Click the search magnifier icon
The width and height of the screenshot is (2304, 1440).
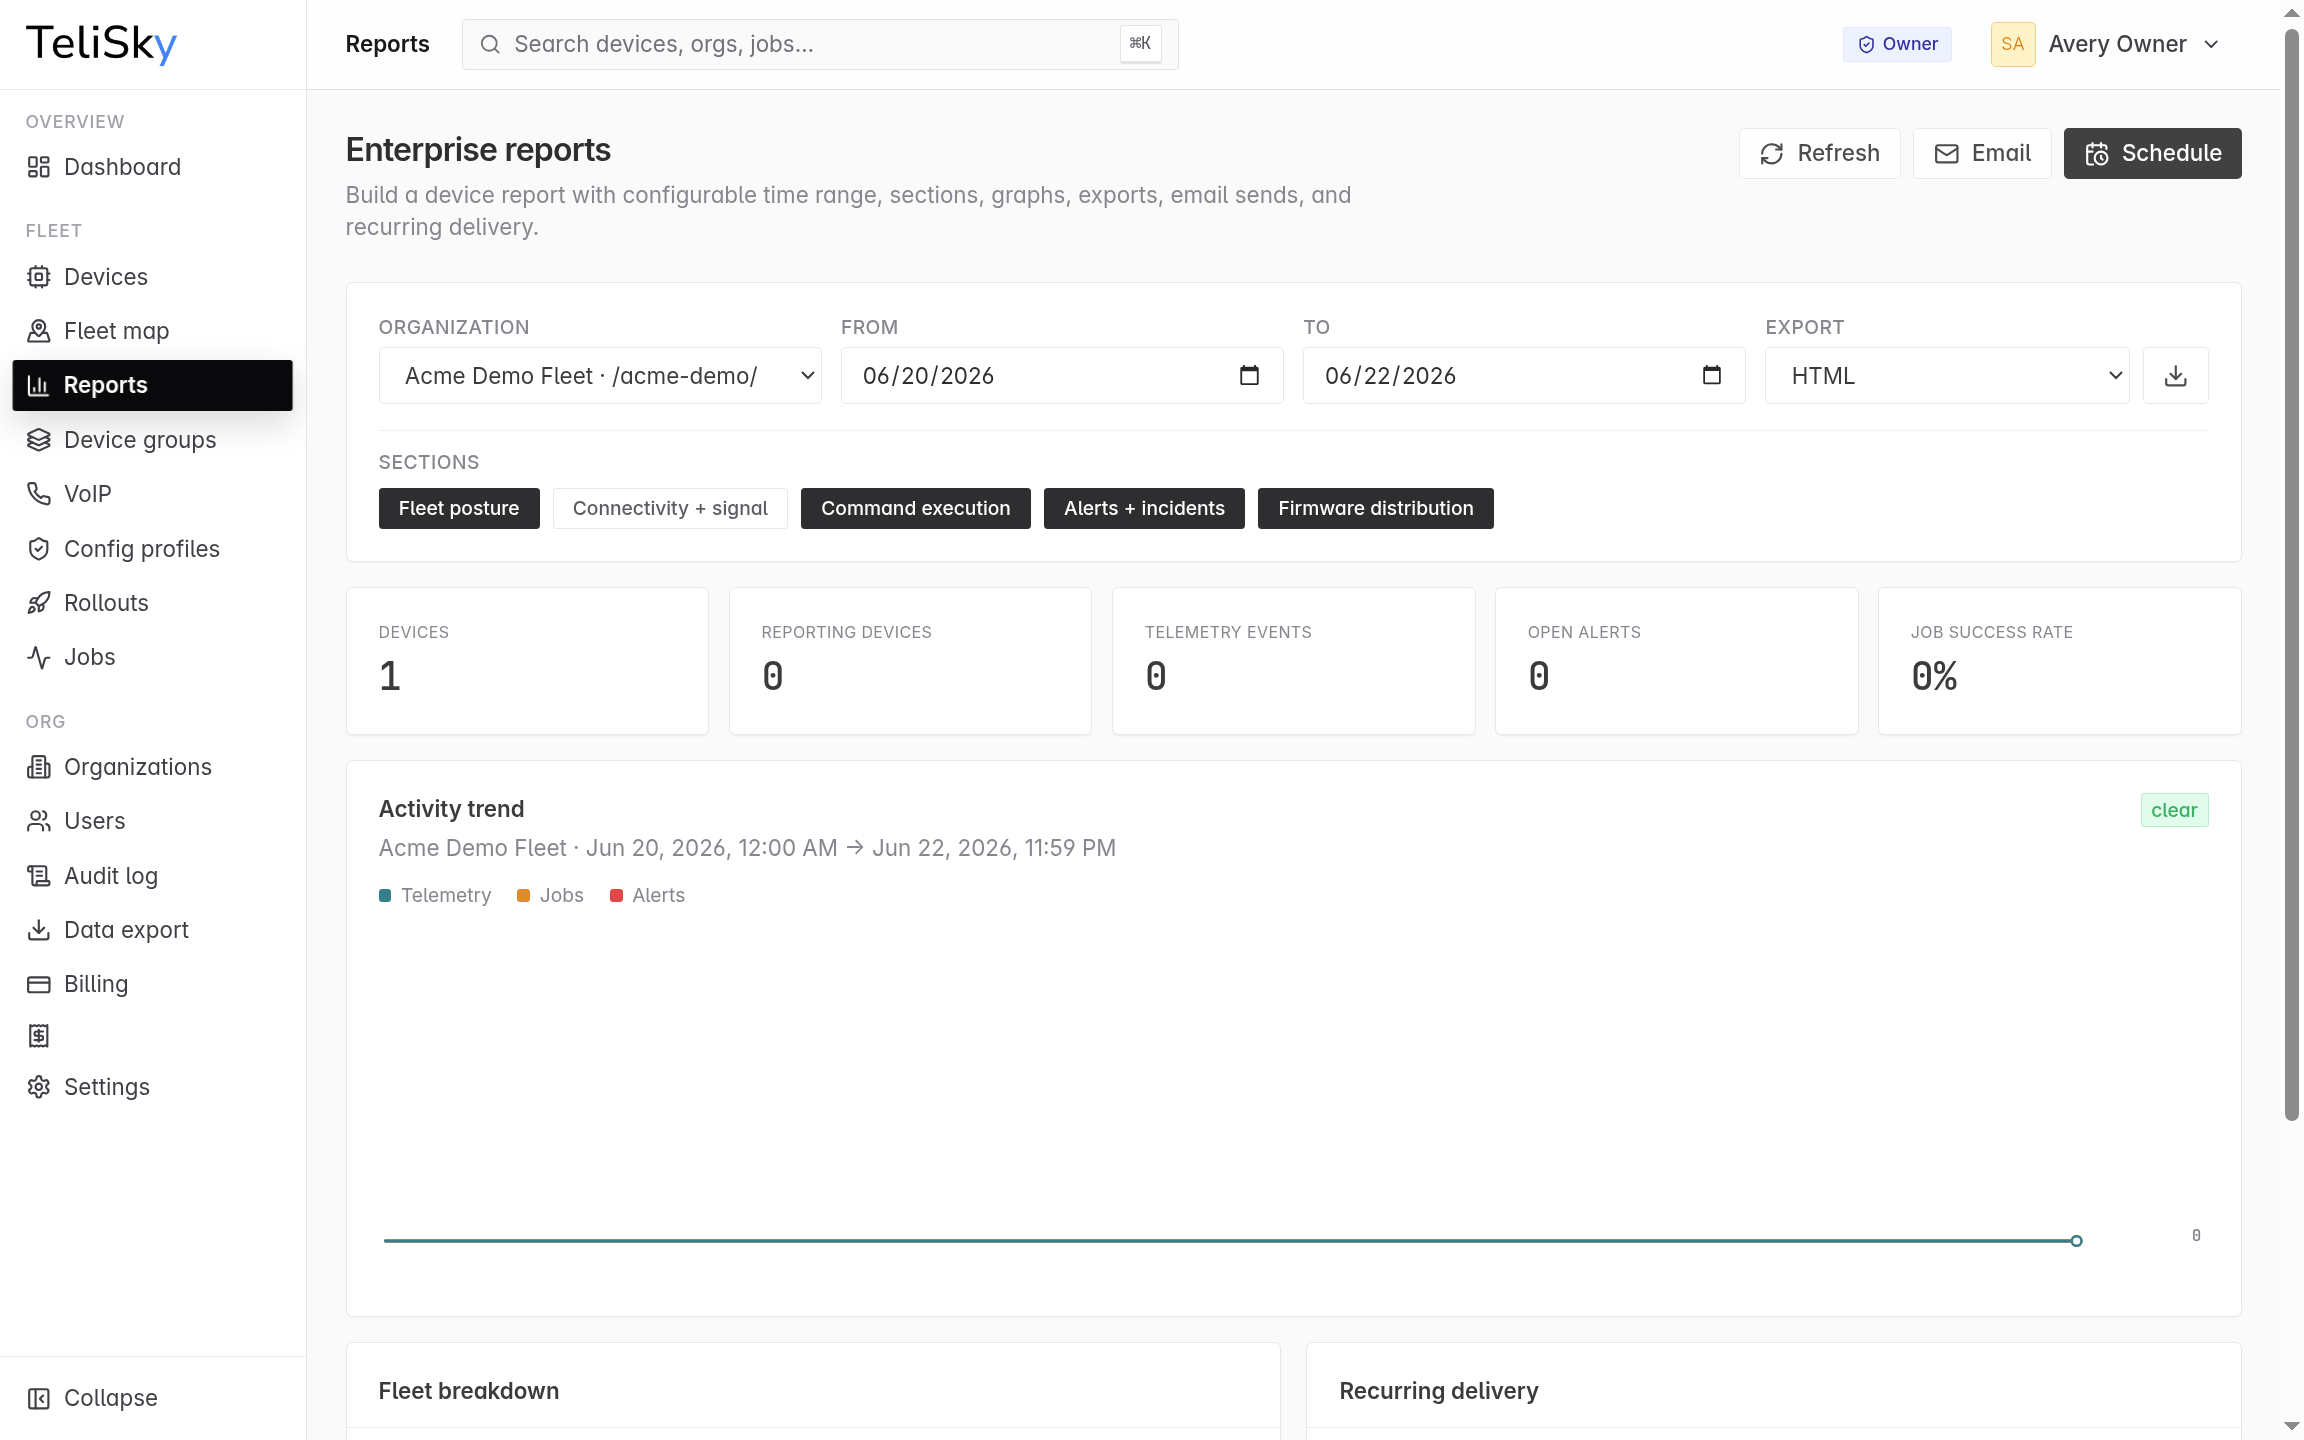(490, 44)
